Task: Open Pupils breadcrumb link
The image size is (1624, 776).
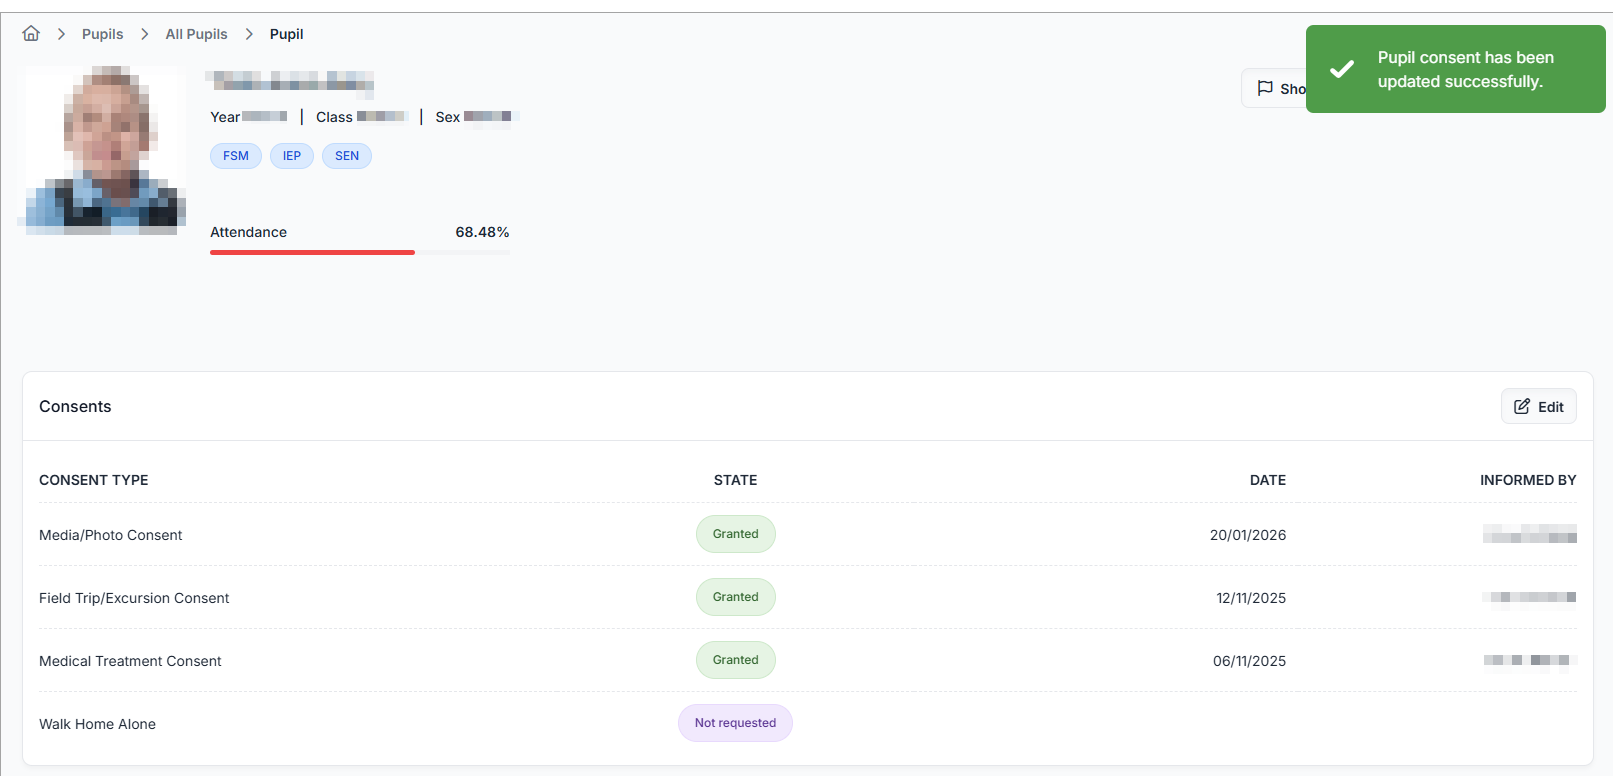Action: coord(102,34)
